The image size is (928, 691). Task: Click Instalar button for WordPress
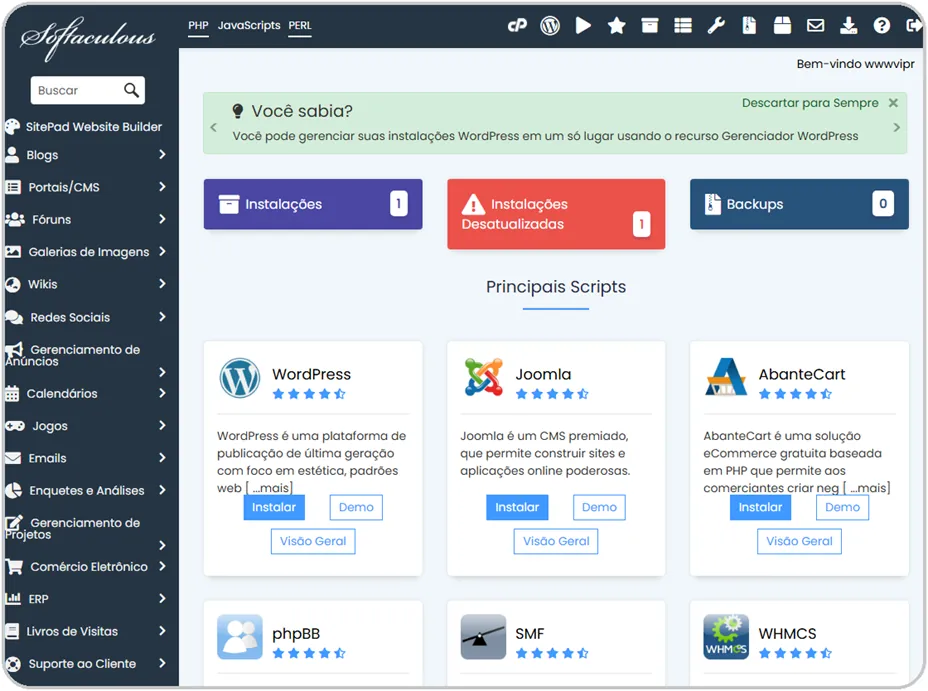click(x=274, y=507)
